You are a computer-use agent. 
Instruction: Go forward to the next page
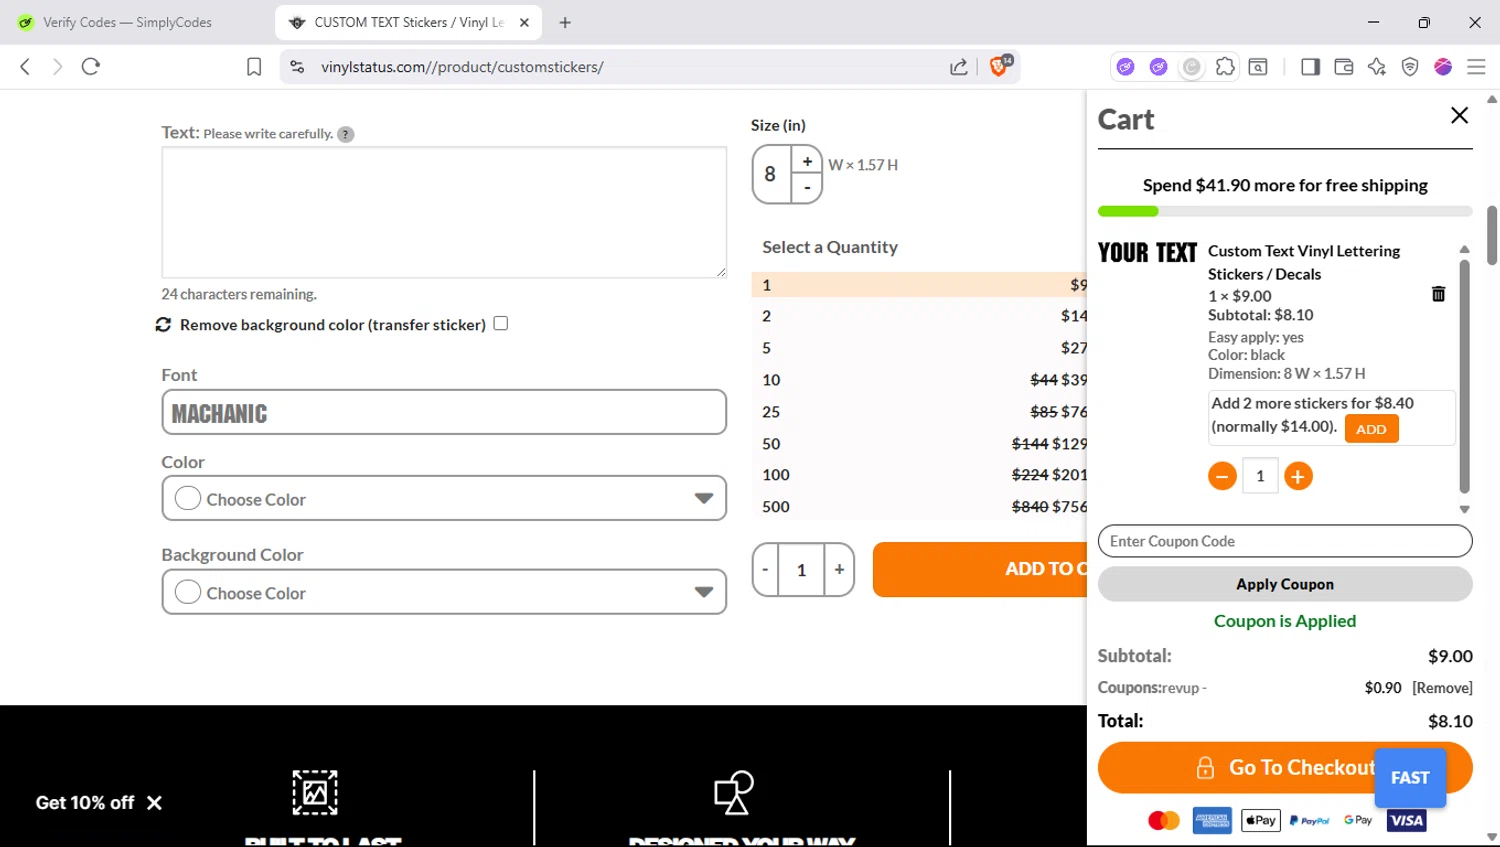57,67
